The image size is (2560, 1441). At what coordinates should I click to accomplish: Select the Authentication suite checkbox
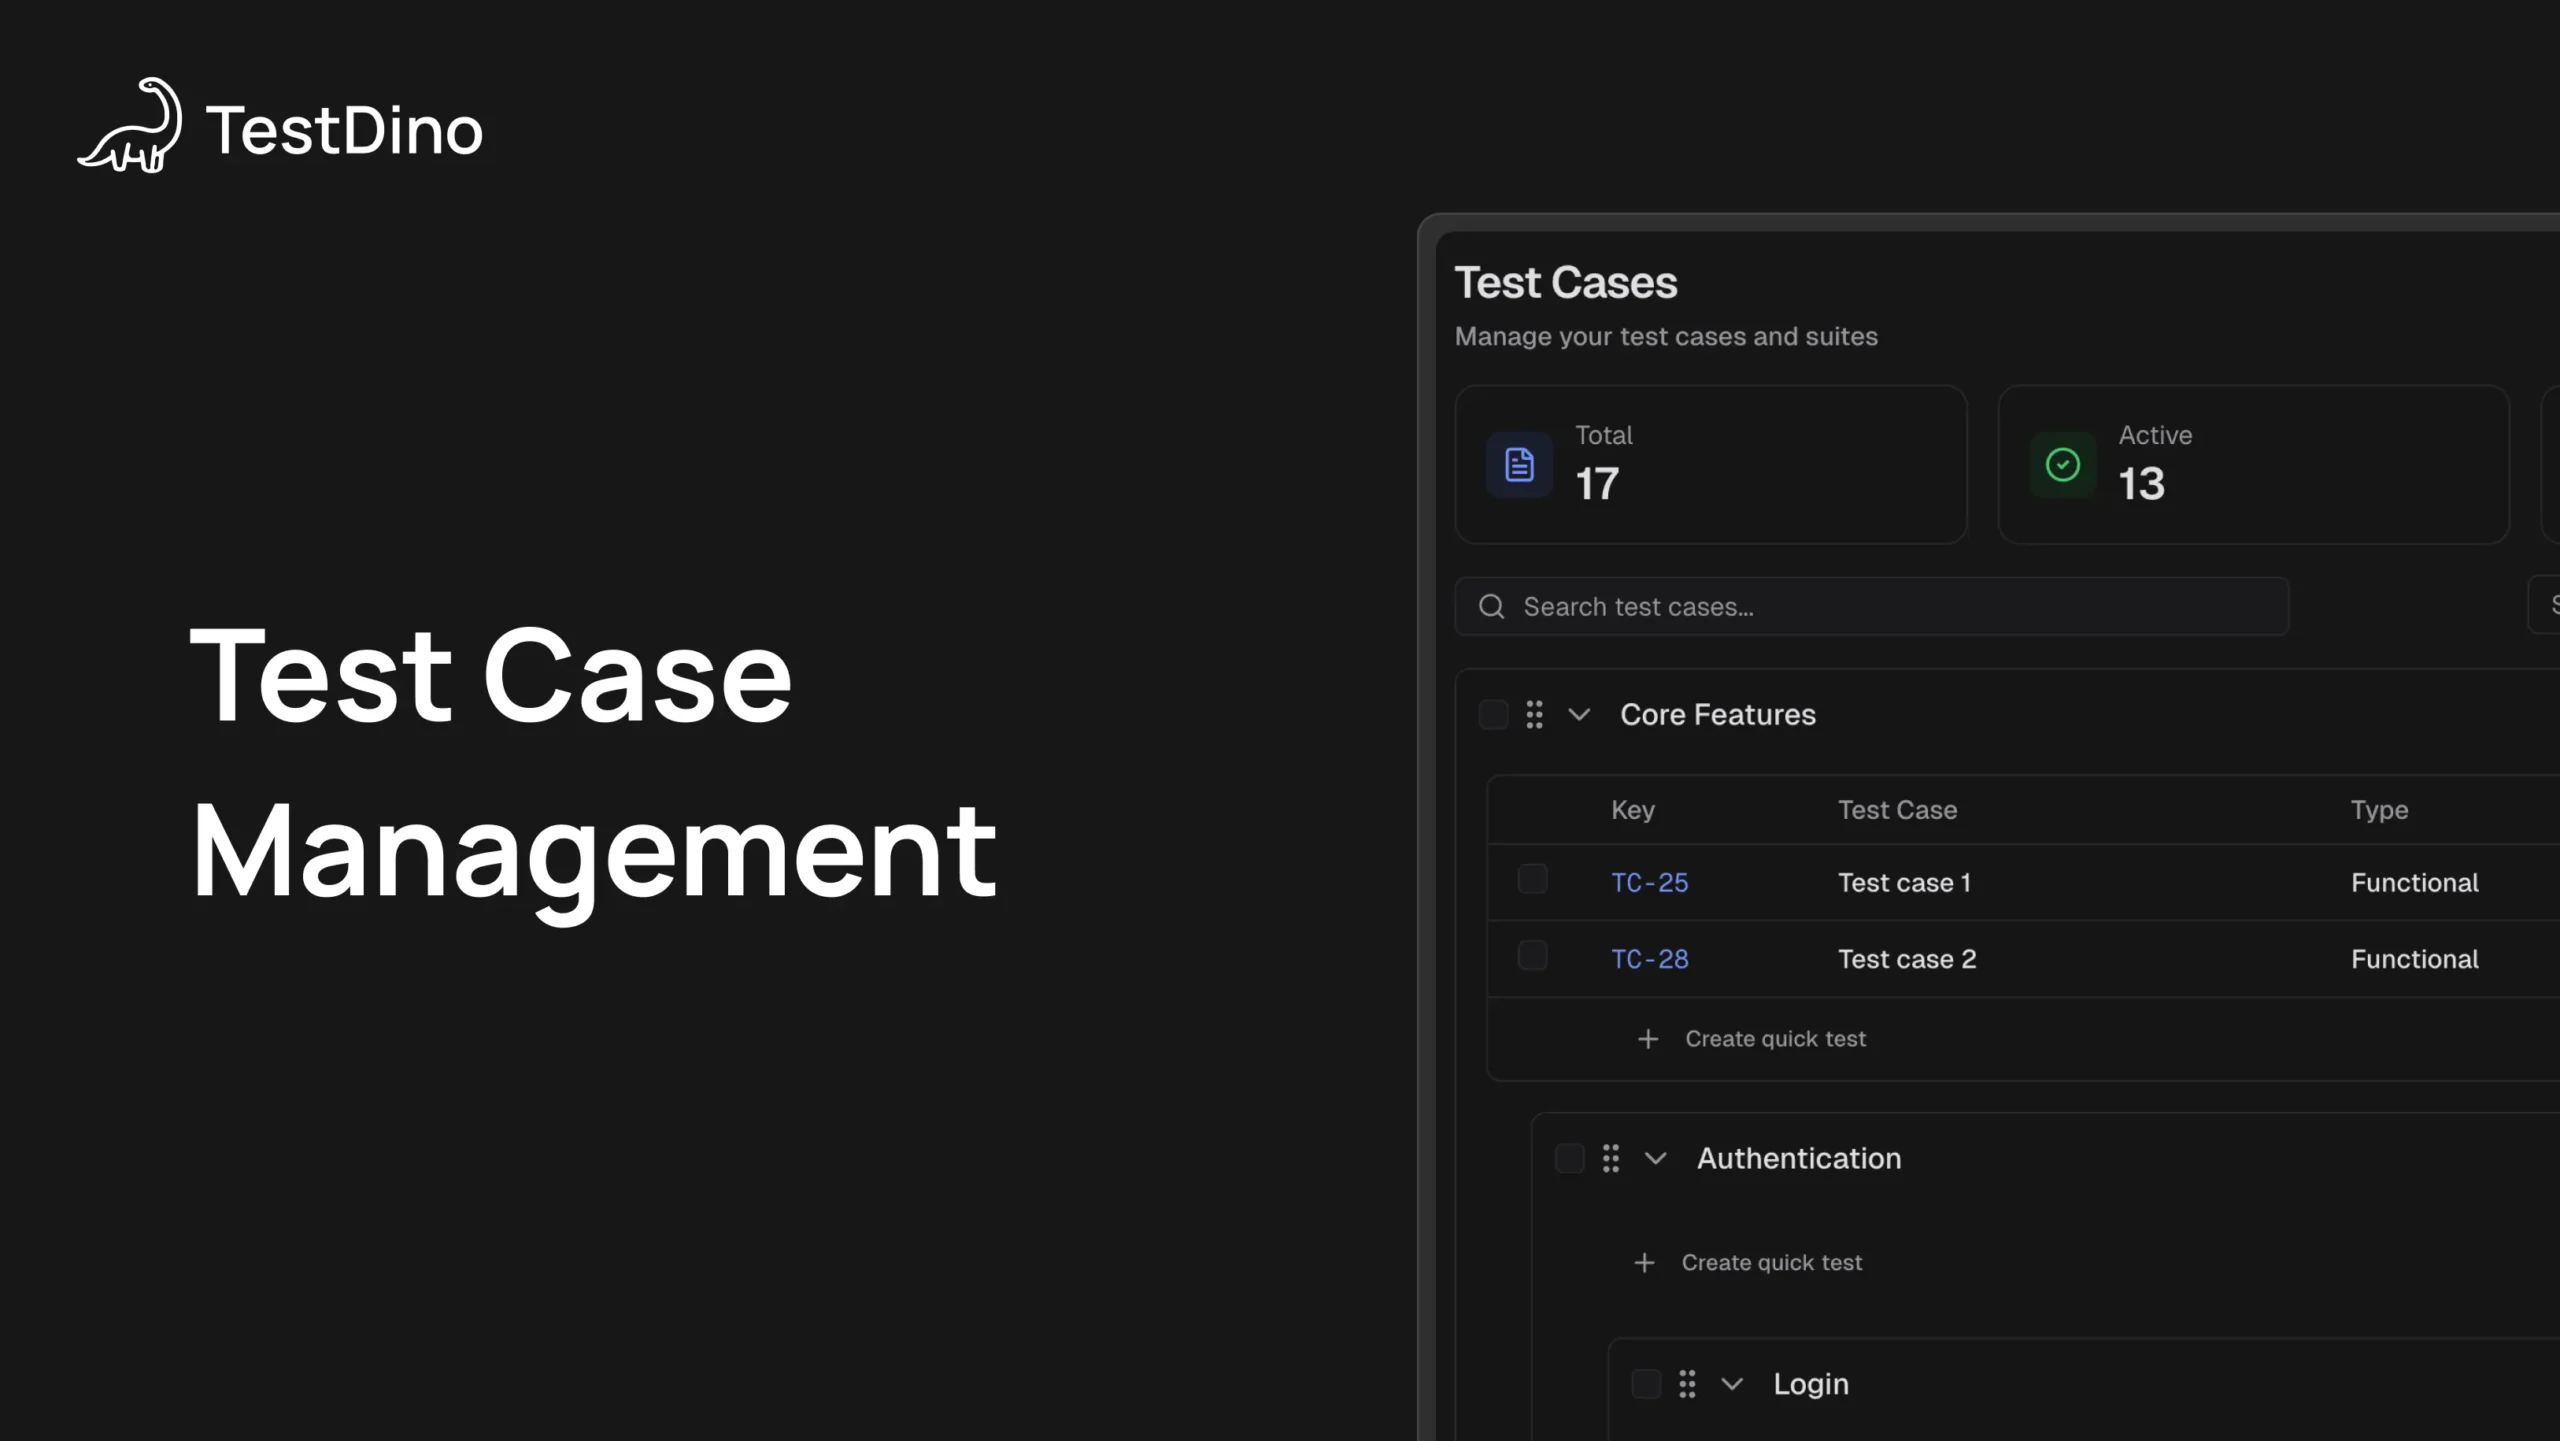tap(1569, 1159)
